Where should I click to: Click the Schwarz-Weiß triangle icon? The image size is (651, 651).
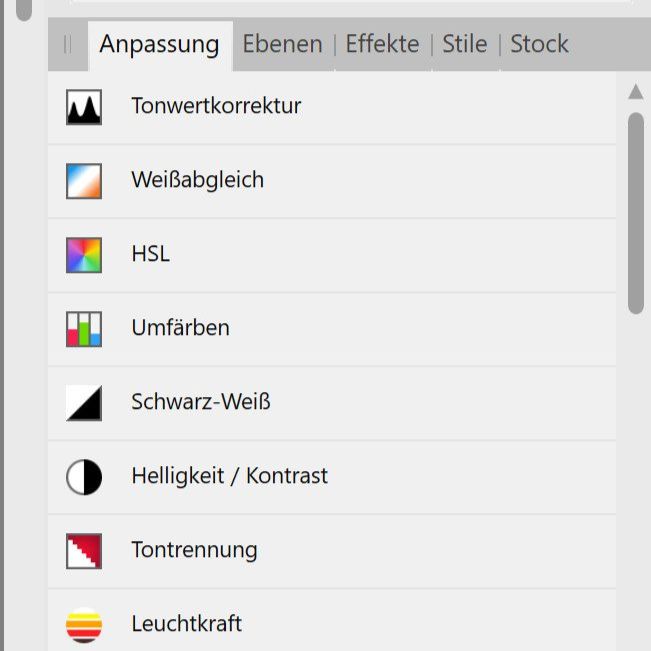pos(84,402)
